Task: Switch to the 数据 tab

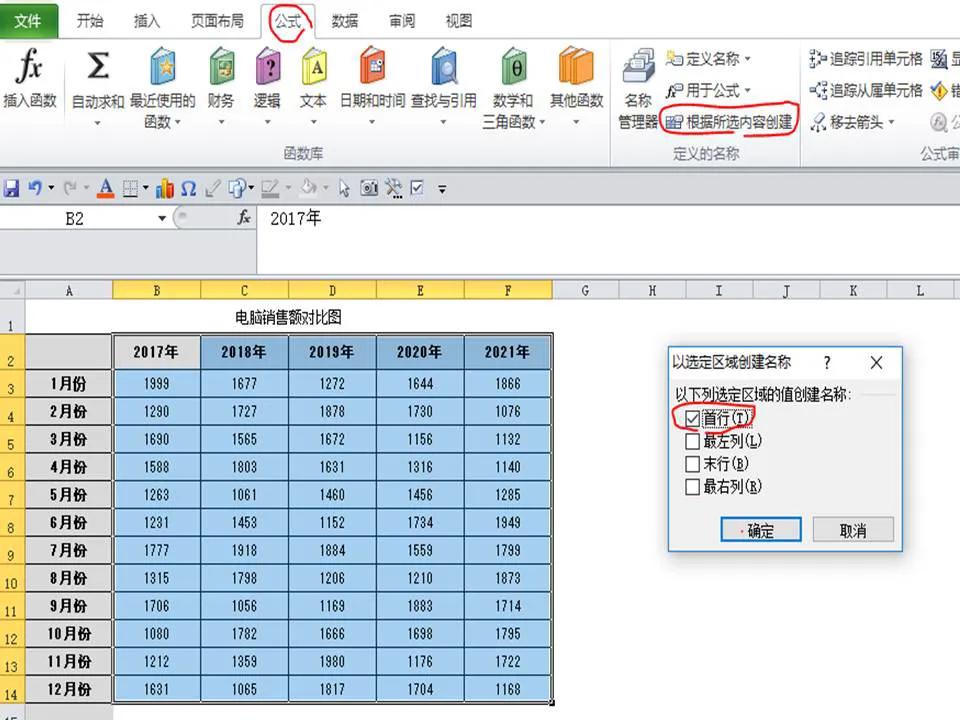Action: click(345, 21)
